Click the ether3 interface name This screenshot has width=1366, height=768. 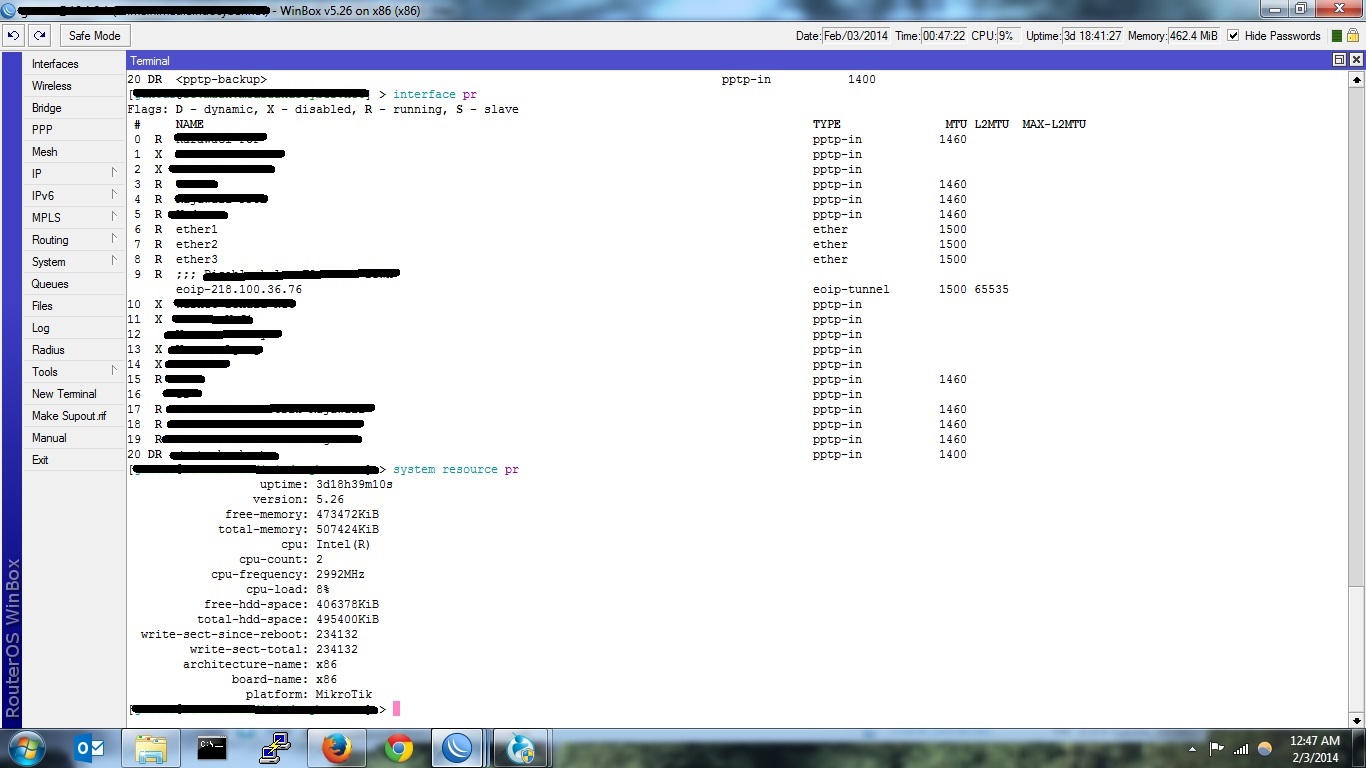pyautogui.click(x=196, y=259)
